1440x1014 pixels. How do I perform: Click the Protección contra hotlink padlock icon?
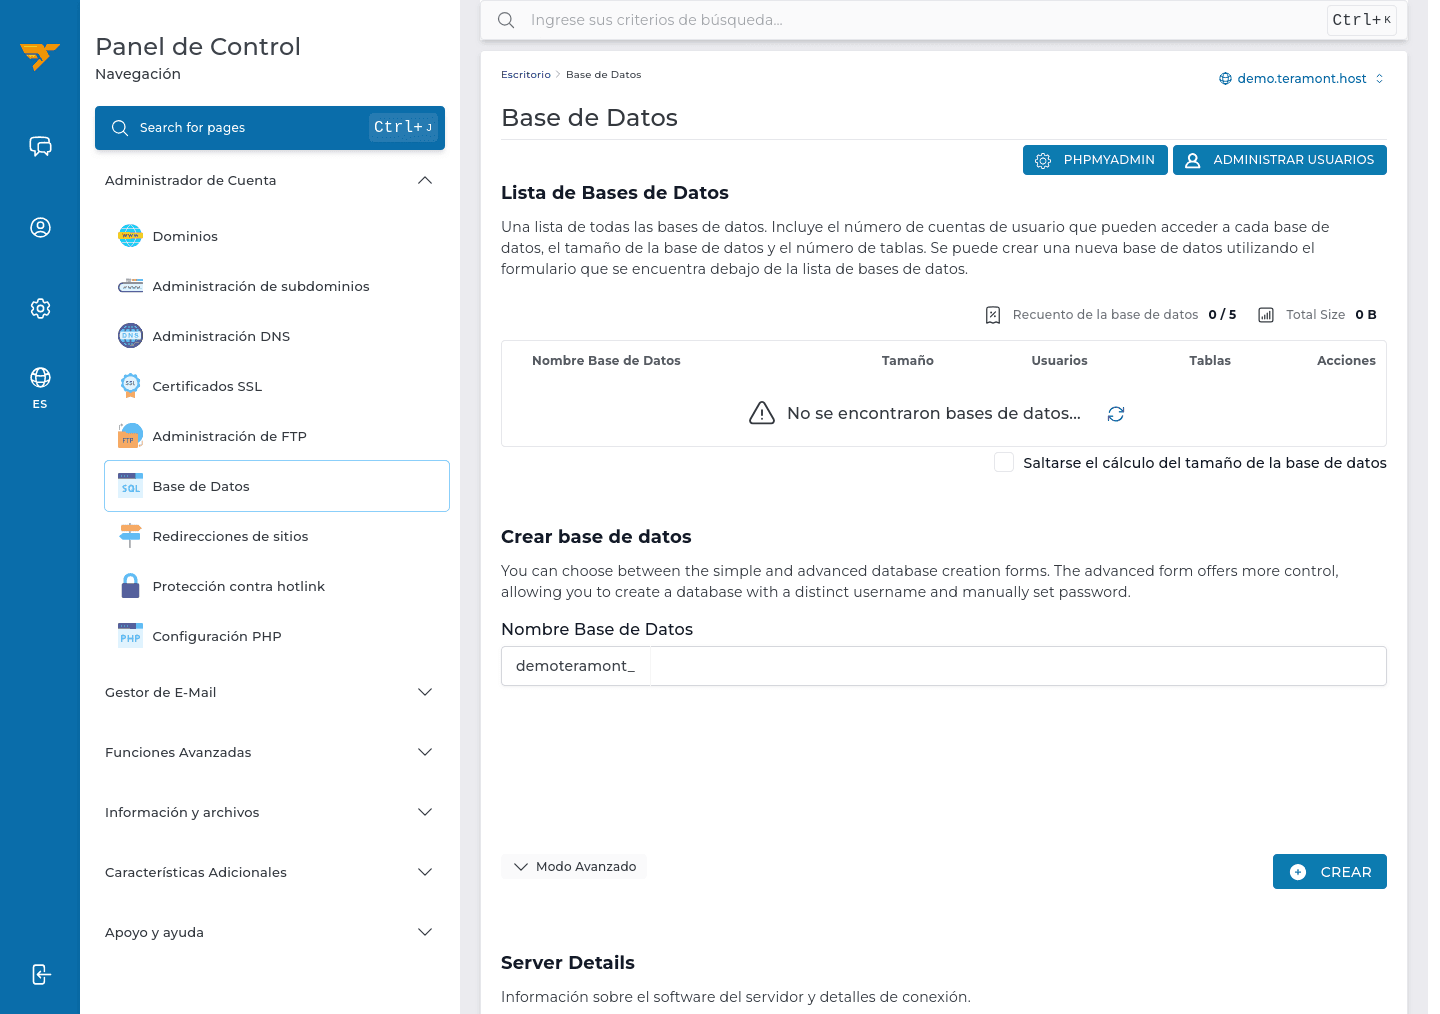(130, 586)
